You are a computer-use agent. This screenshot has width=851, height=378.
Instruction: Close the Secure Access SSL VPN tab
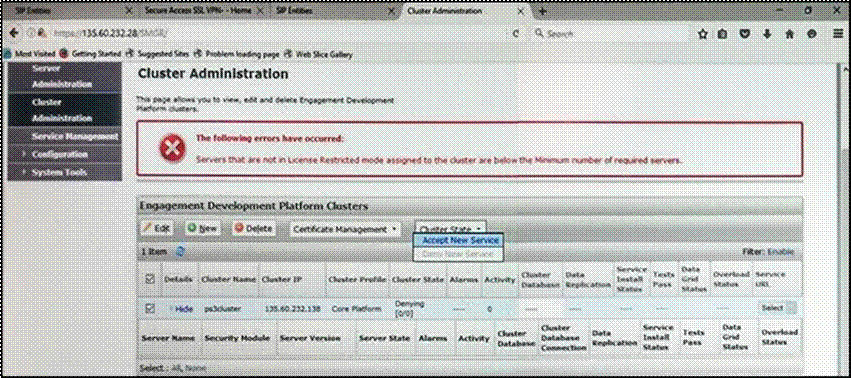pyautogui.click(x=260, y=11)
